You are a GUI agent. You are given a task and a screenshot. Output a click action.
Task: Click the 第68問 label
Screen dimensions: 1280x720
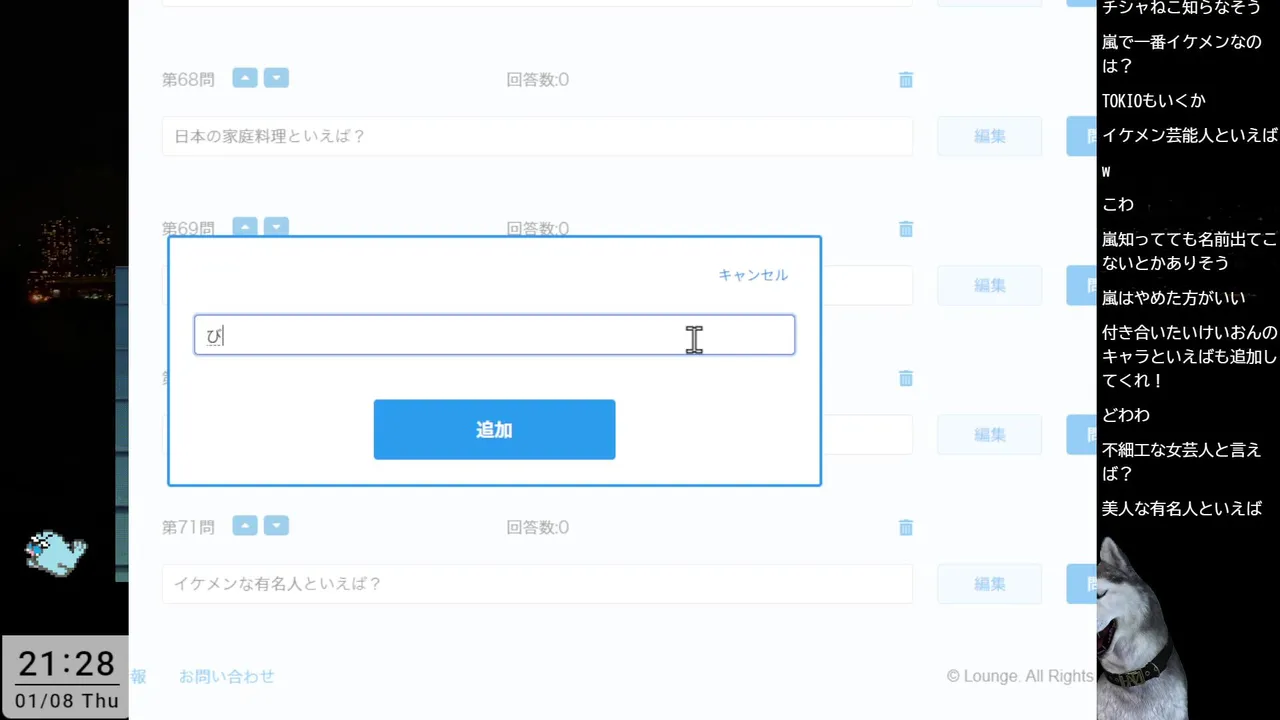(x=188, y=80)
